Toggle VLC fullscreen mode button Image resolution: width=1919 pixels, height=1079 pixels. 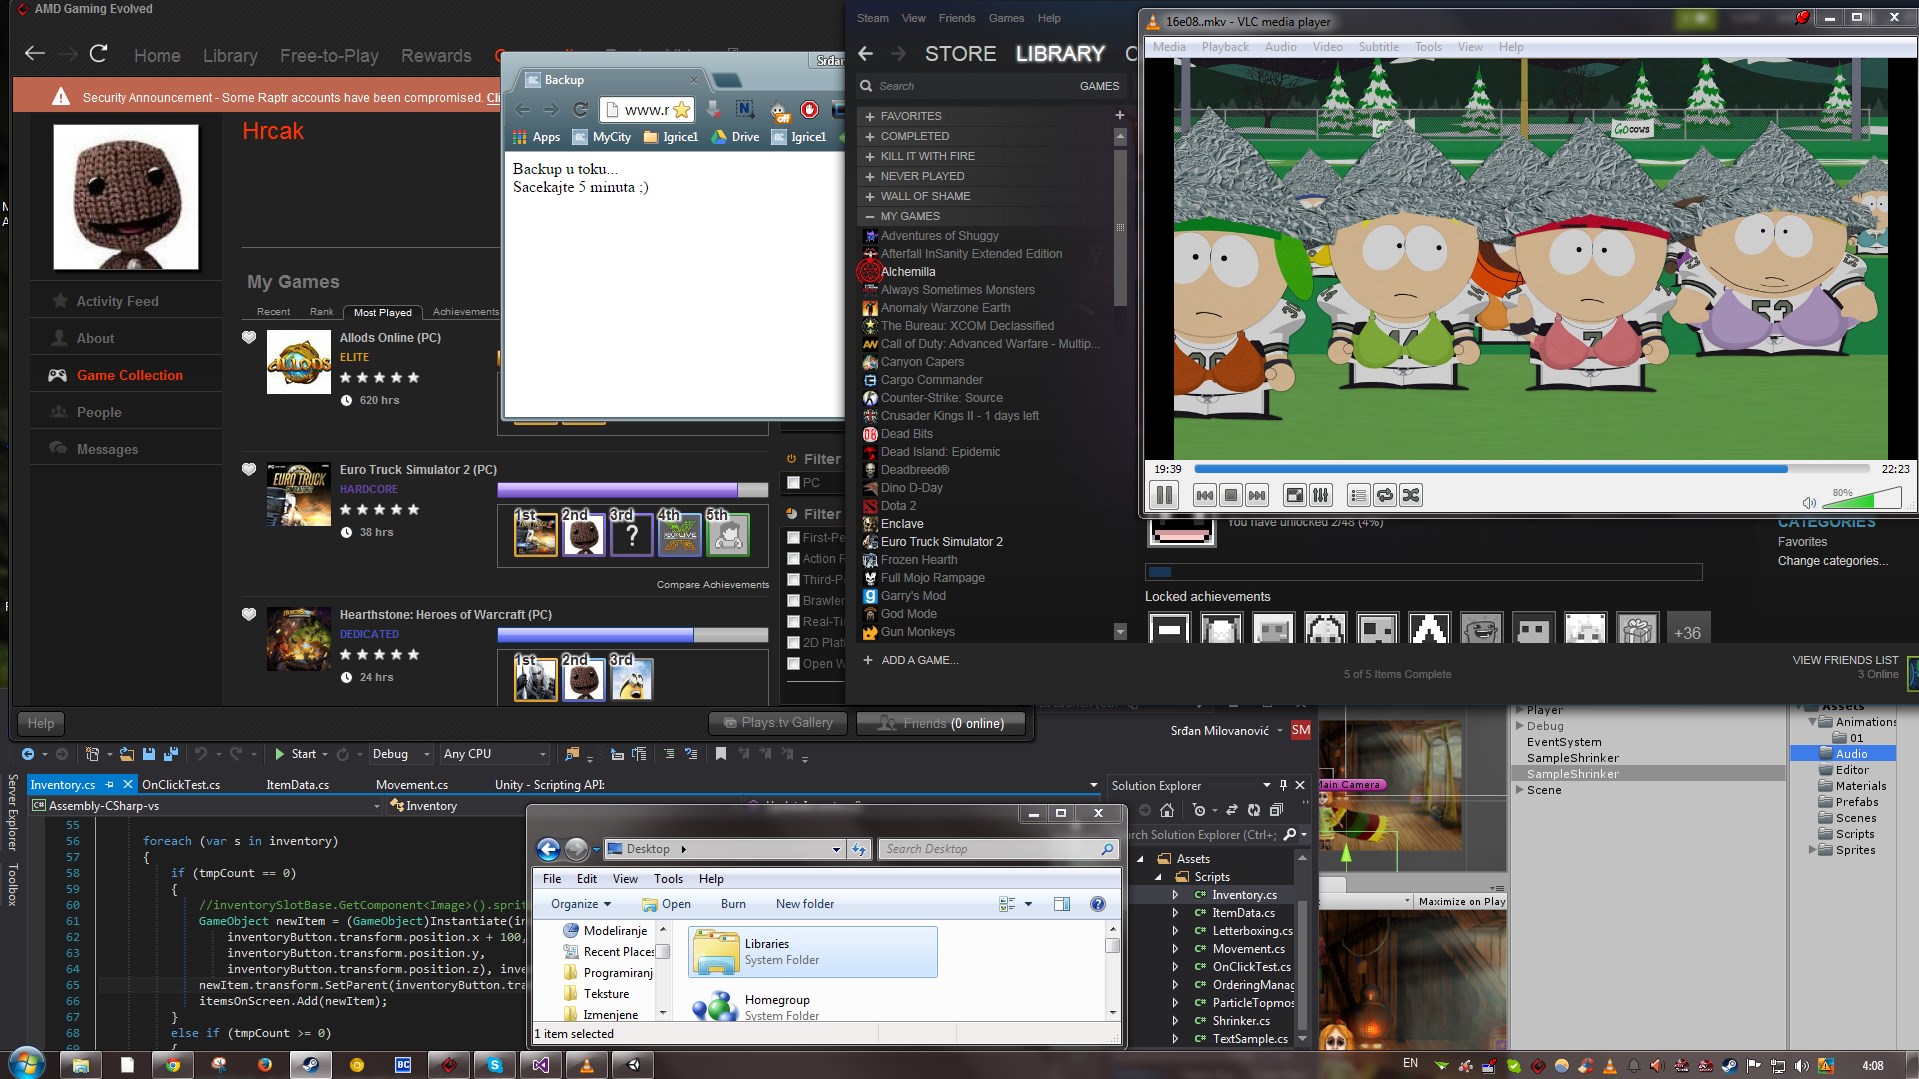click(x=1294, y=495)
